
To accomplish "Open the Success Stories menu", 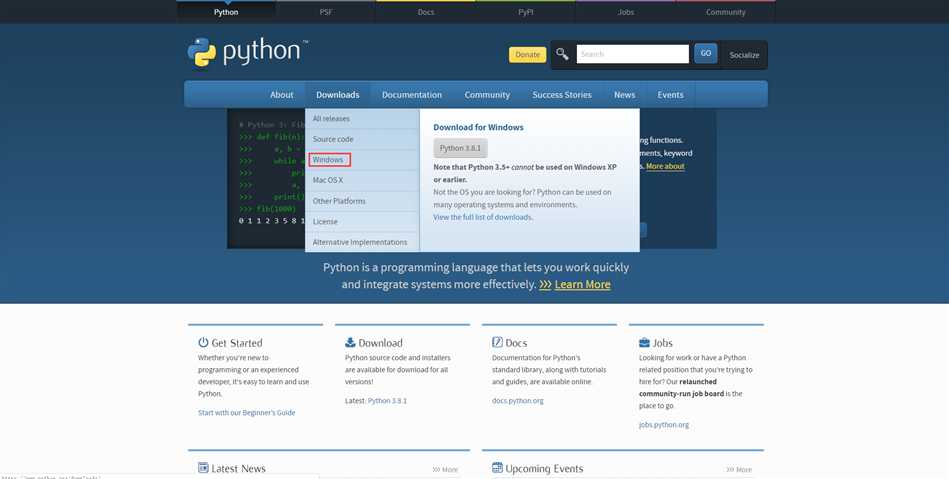I will pyautogui.click(x=562, y=94).
